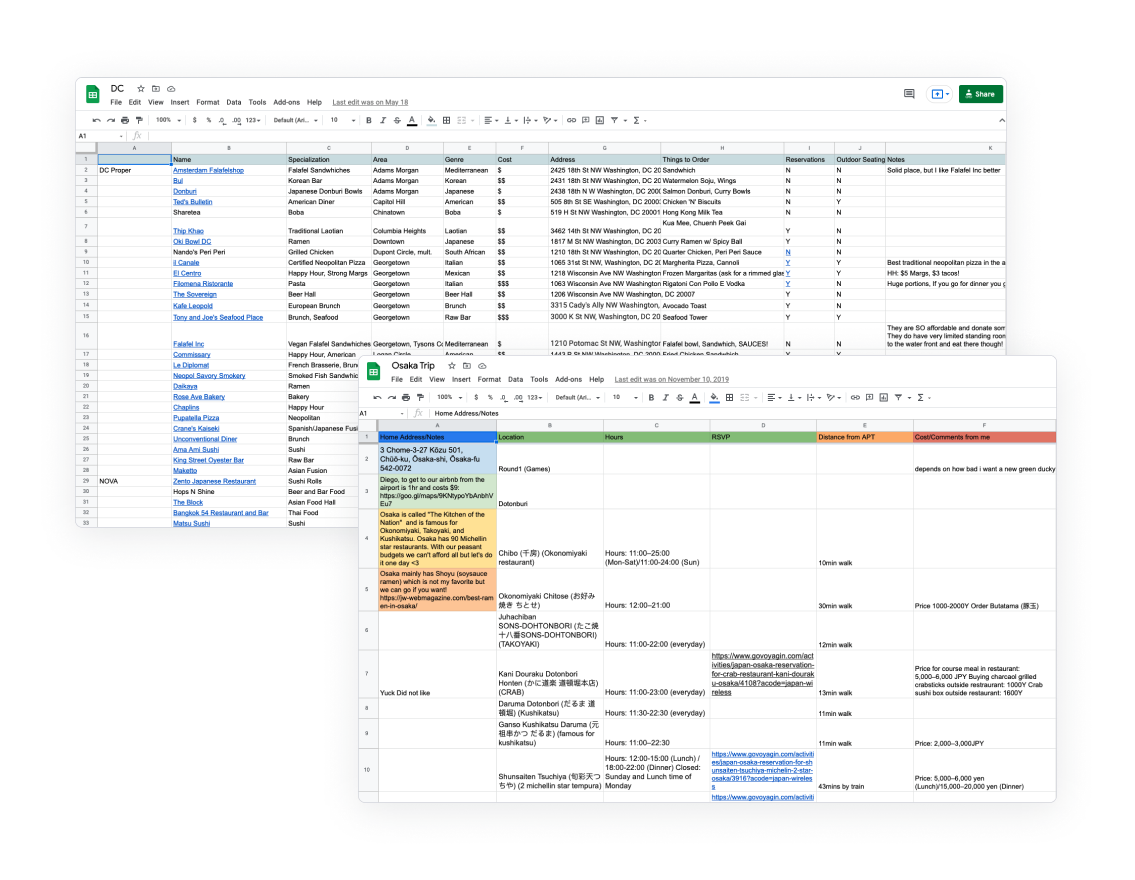Hide the DC toolbar menus with chevron
The width and height of the screenshot is (1135, 880).
[x=1002, y=120]
